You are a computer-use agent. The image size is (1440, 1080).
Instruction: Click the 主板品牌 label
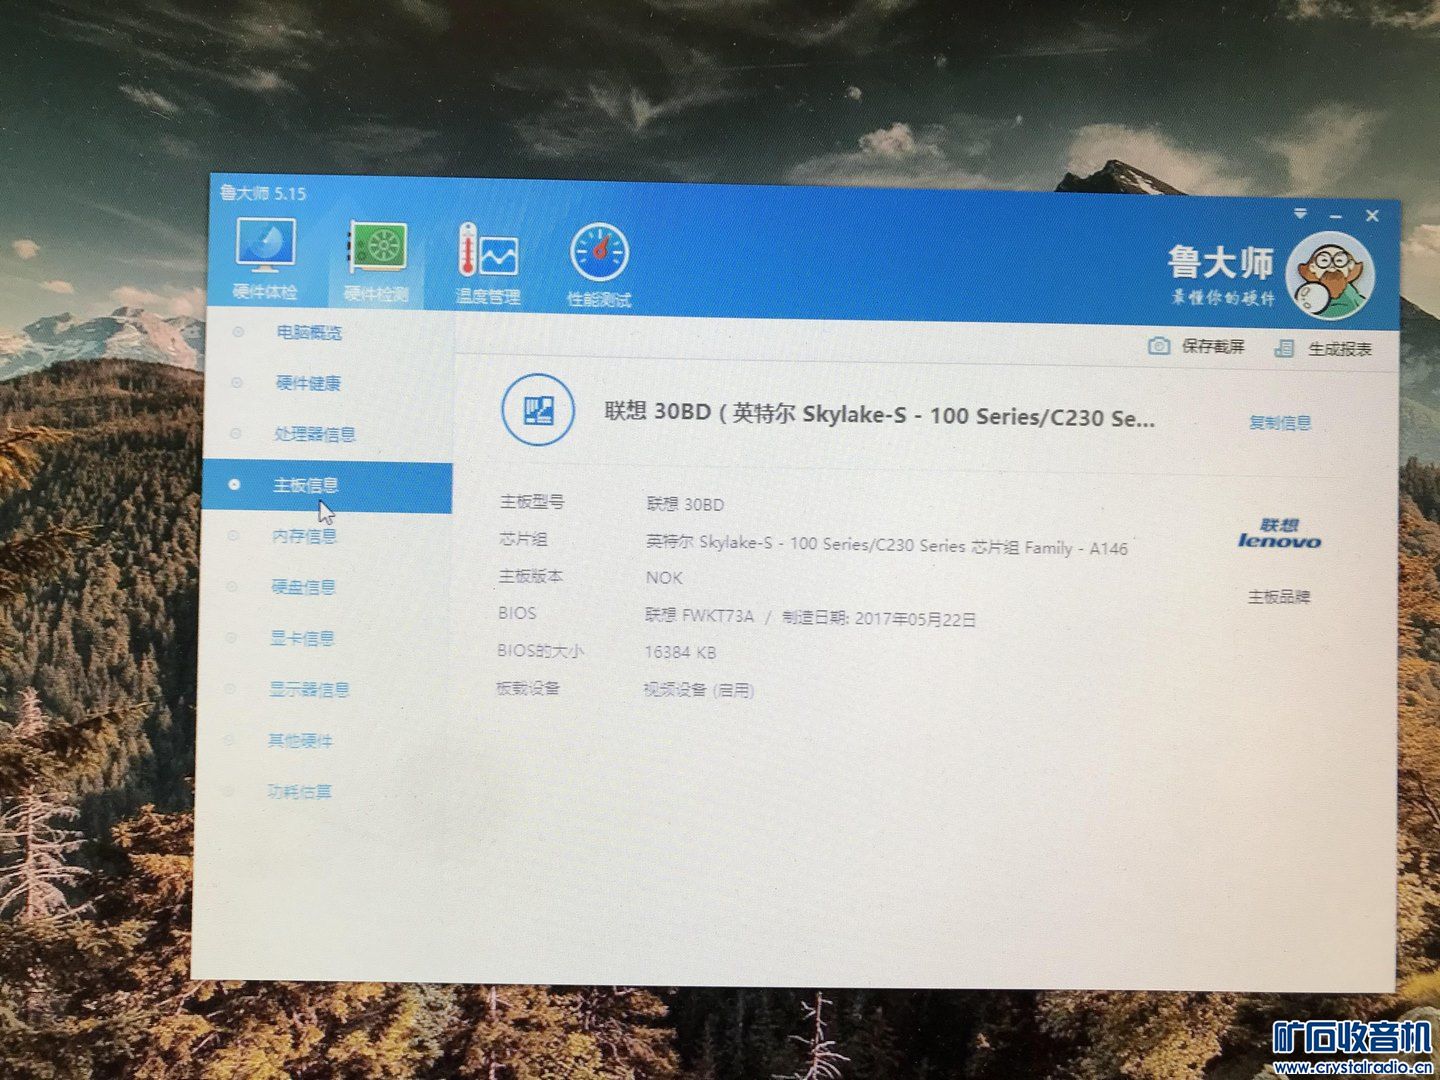[1279, 597]
